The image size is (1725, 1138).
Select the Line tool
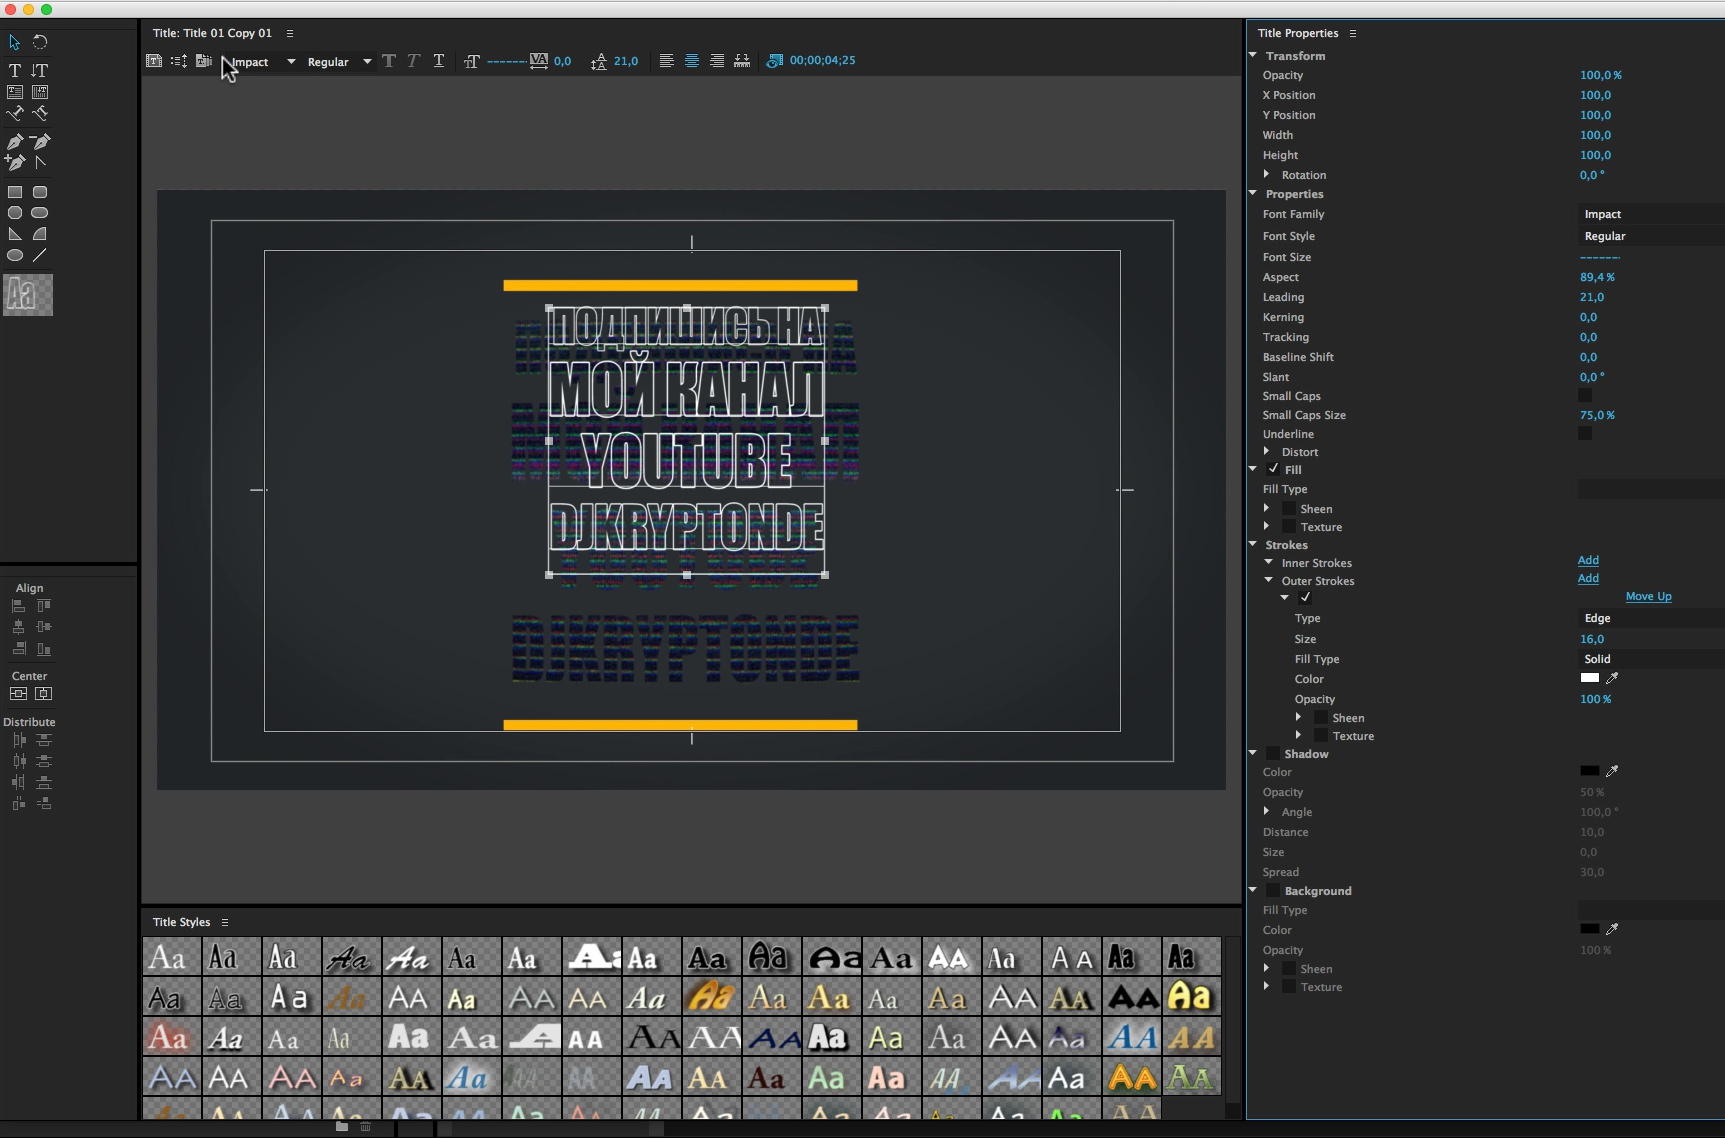(40, 256)
